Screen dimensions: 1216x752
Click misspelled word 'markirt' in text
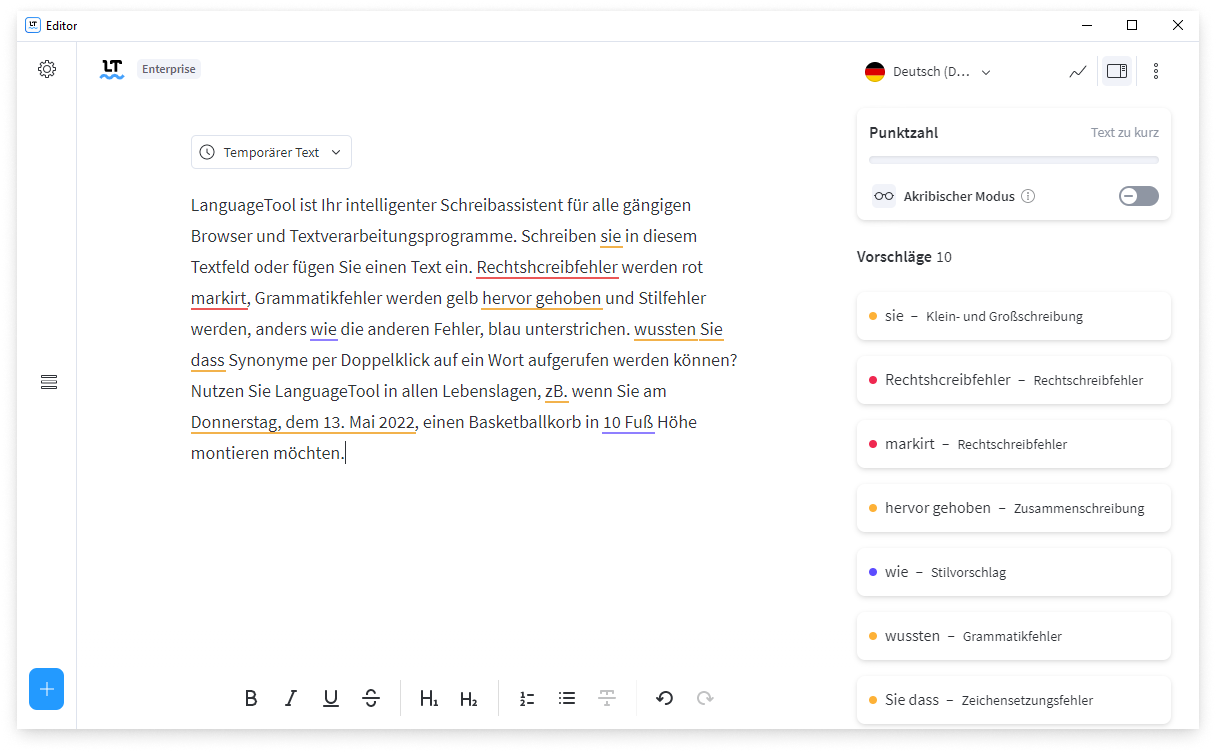(219, 298)
